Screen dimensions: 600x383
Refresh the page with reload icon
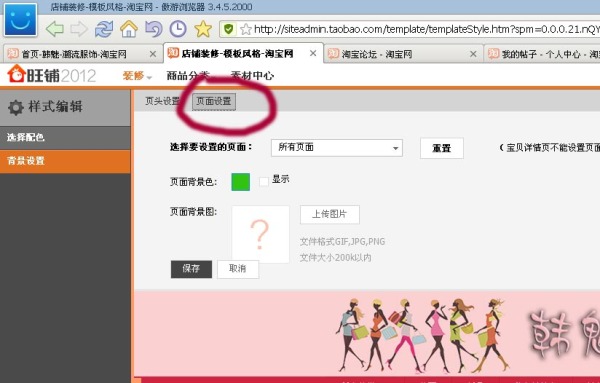pyautogui.click(x=104, y=29)
